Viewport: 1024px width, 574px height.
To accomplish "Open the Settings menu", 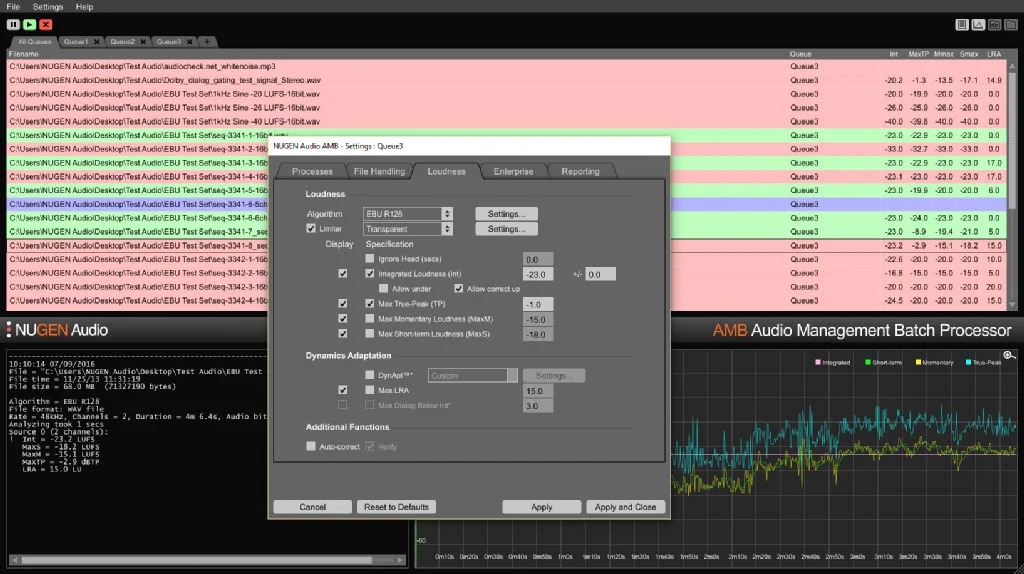I will (48, 7).
